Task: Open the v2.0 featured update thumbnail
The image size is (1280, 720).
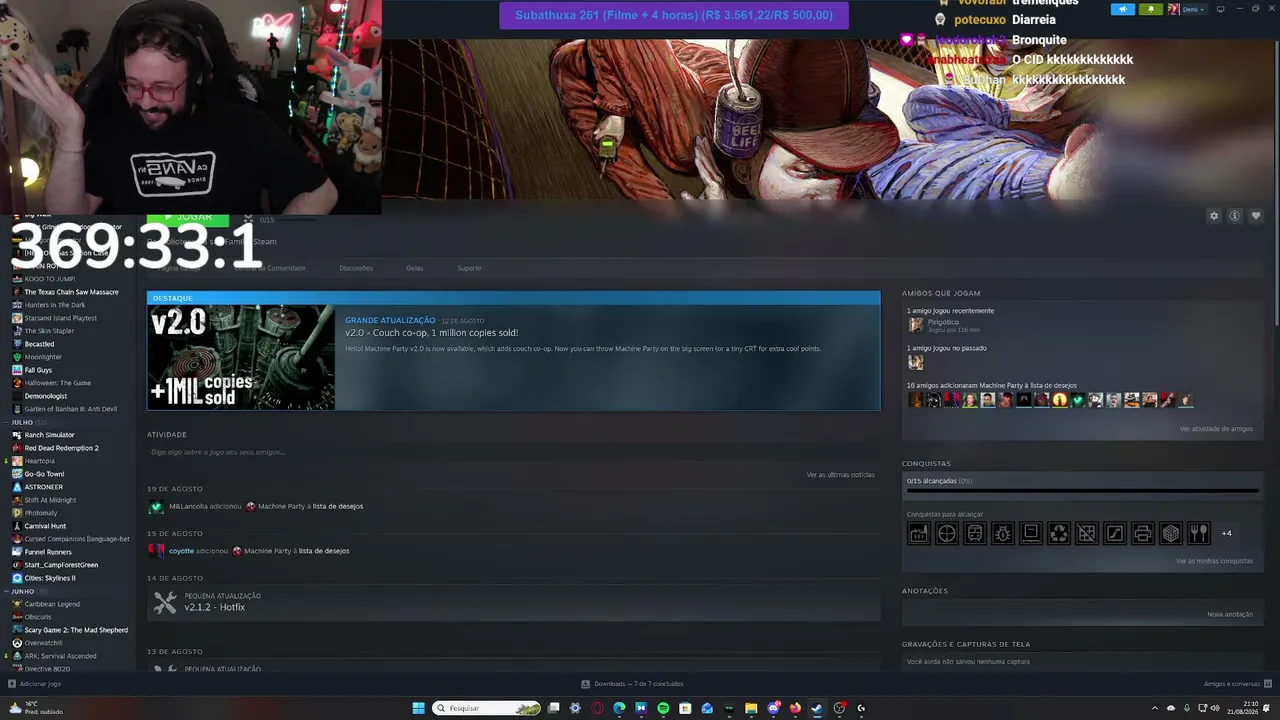Action: click(x=241, y=358)
